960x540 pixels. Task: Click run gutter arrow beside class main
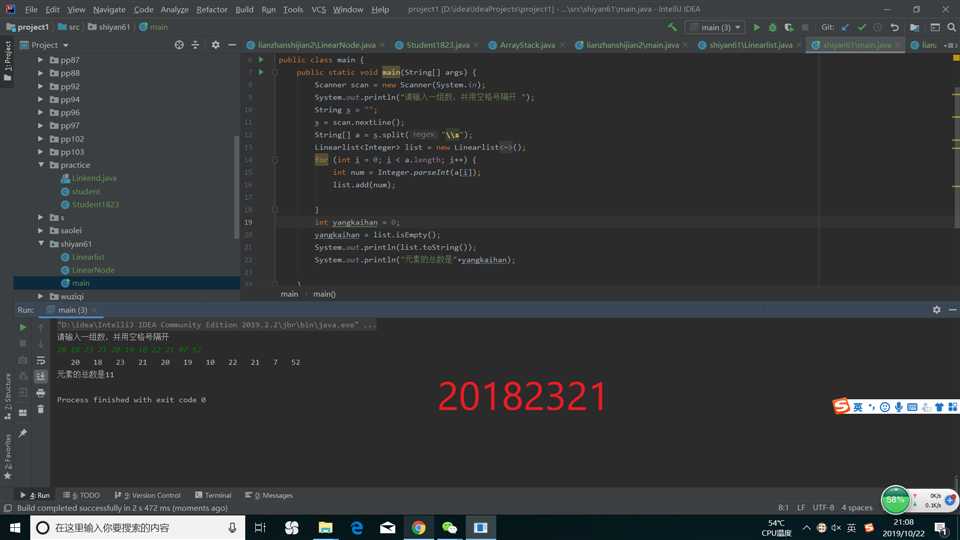click(261, 59)
